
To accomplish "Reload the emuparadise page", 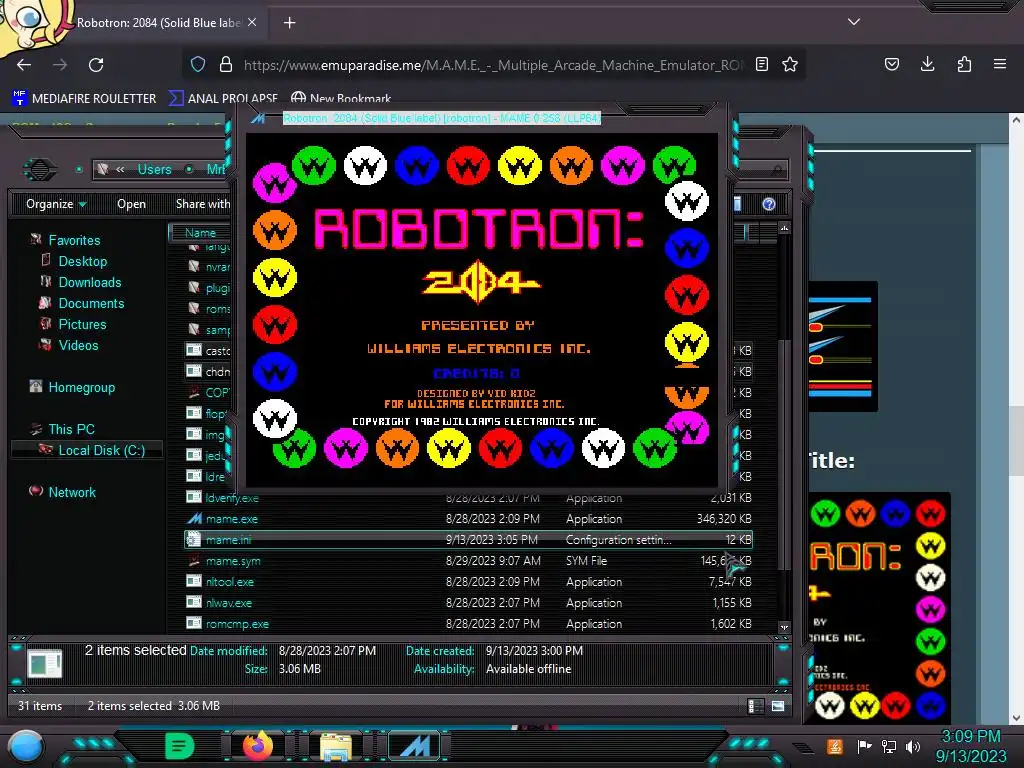I will tap(96, 65).
